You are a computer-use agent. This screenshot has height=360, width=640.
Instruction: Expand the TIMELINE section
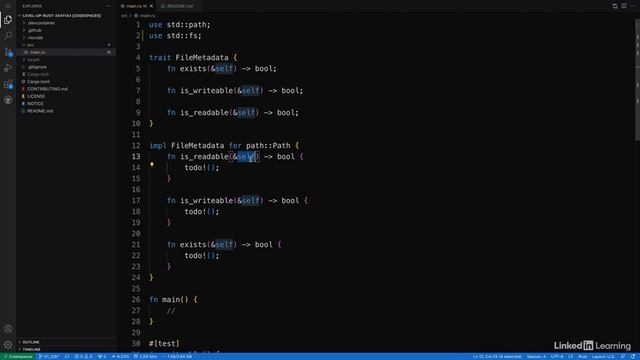(31, 349)
